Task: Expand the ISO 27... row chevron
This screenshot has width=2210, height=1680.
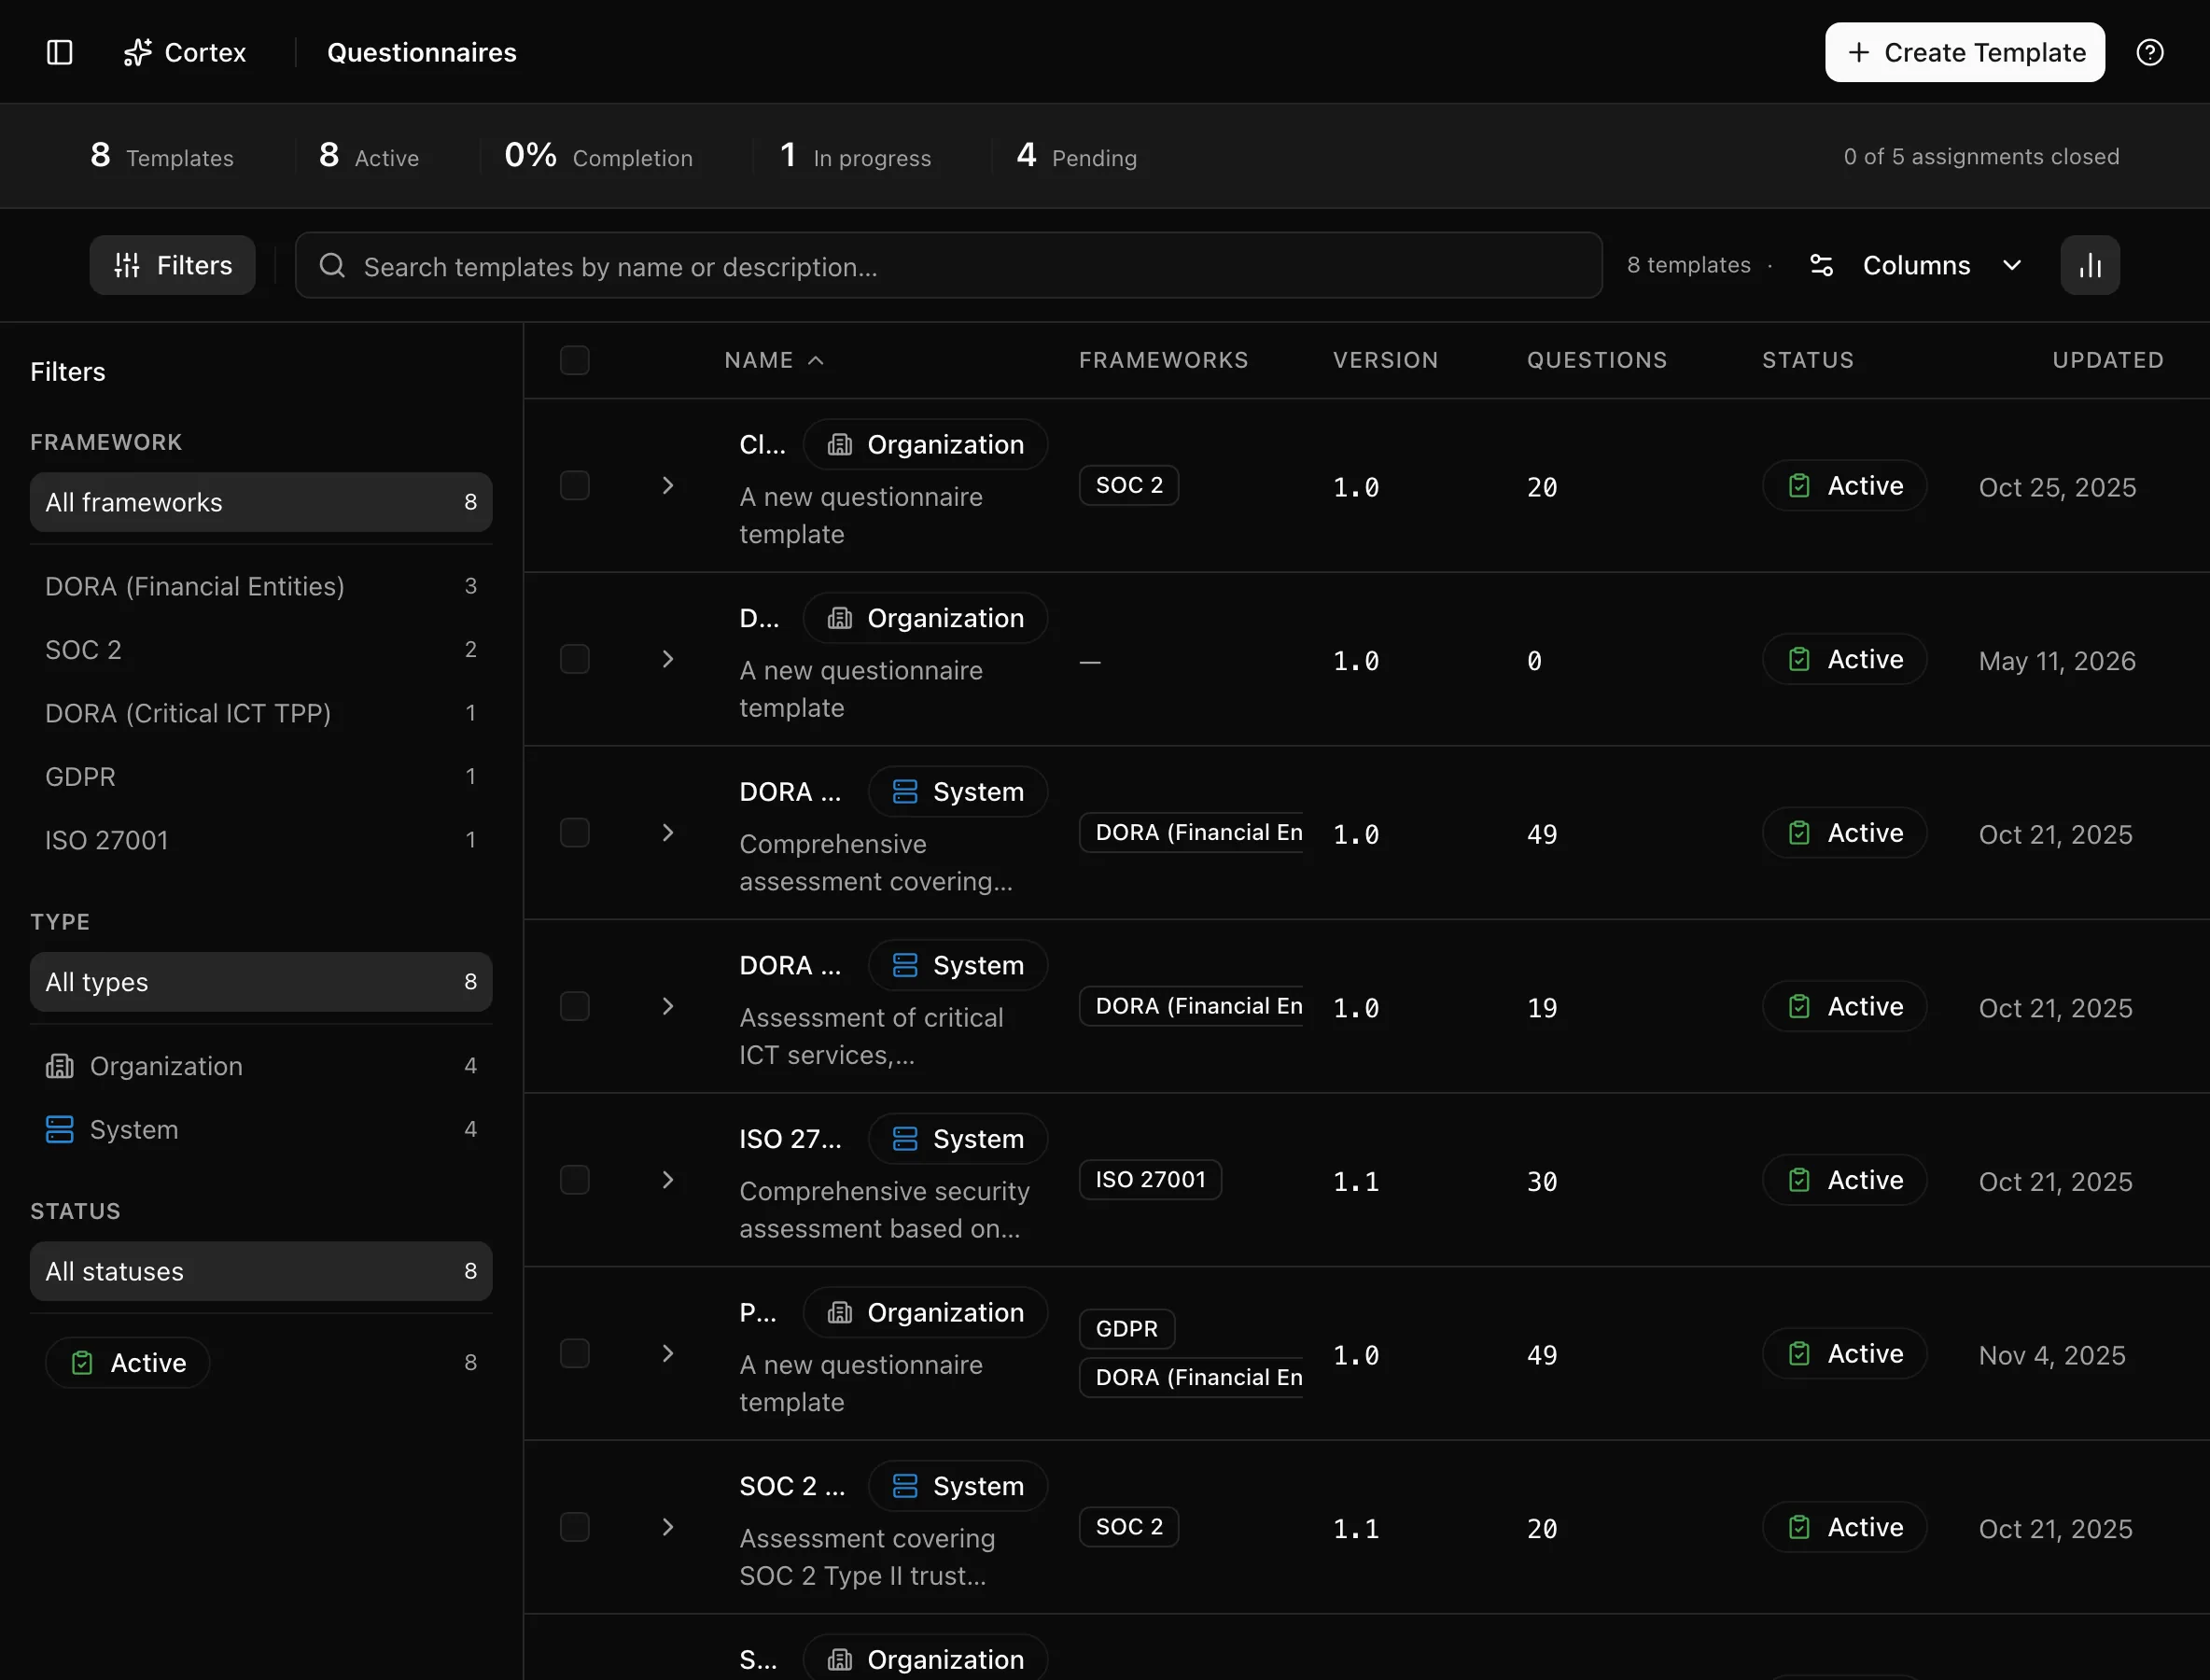Action: [668, 1180]
